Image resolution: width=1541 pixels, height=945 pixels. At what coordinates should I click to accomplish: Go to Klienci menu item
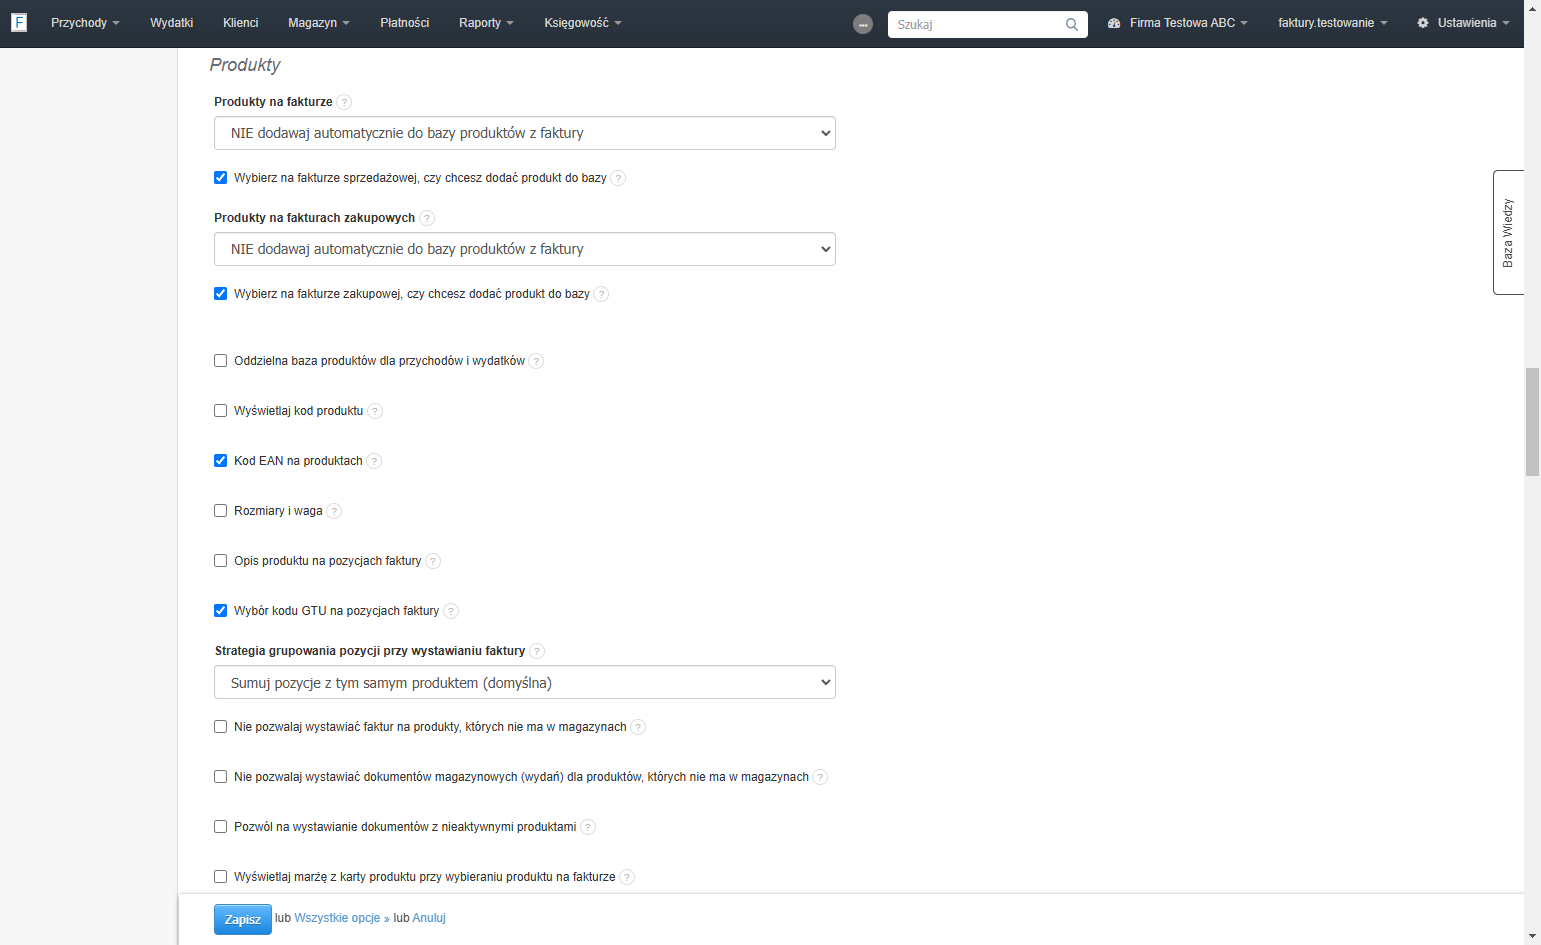[x=241, y=23]
